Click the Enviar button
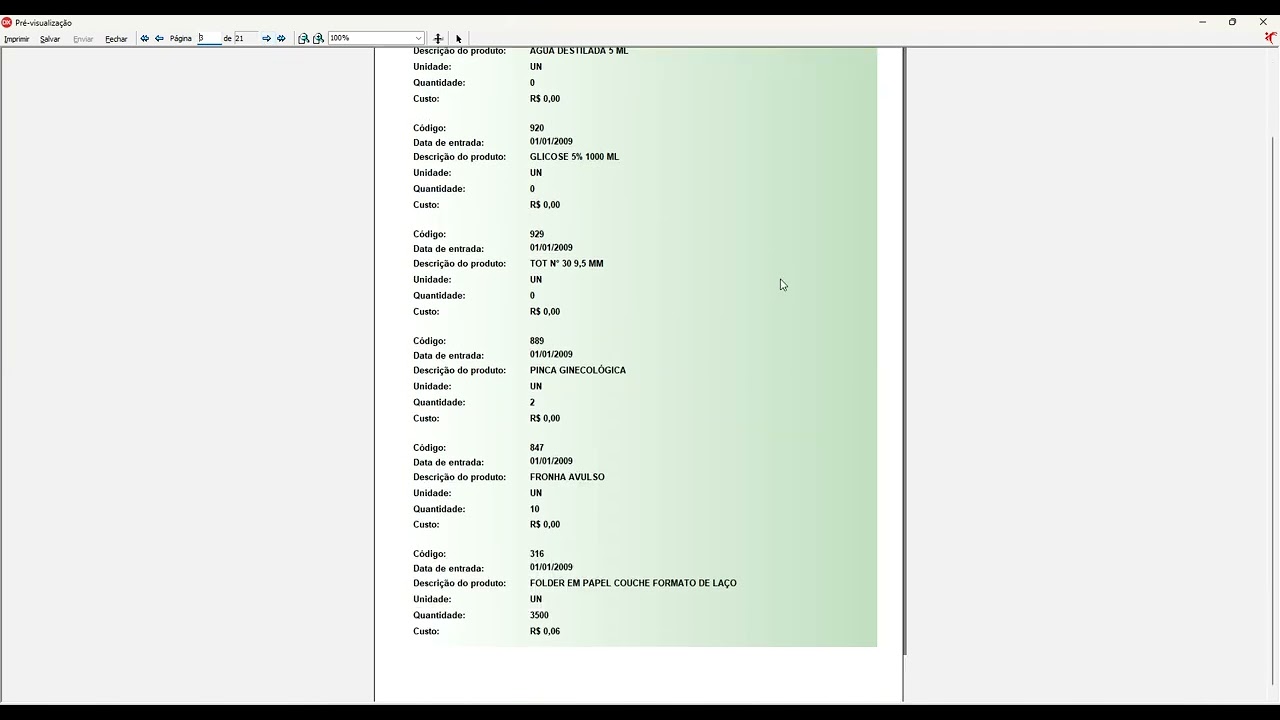Screen dimensions: 1280x720 point(83,39)
